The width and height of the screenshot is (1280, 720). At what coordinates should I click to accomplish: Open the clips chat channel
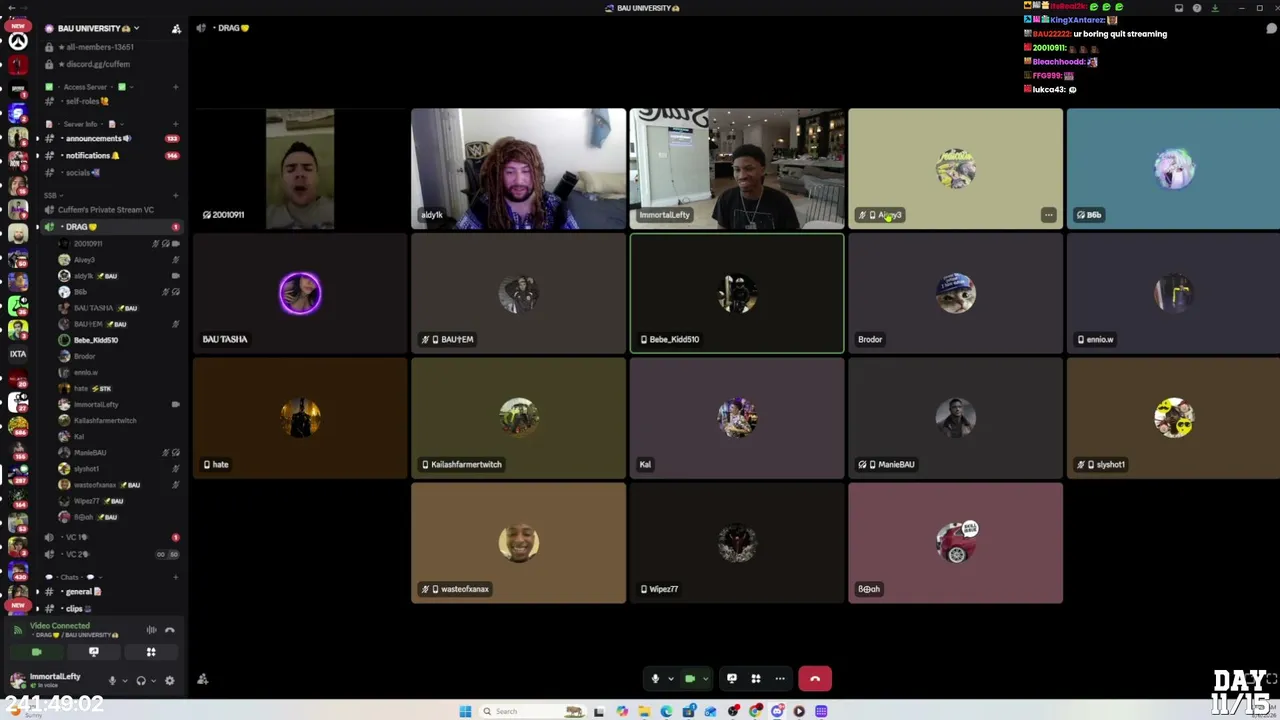point(110,608)
